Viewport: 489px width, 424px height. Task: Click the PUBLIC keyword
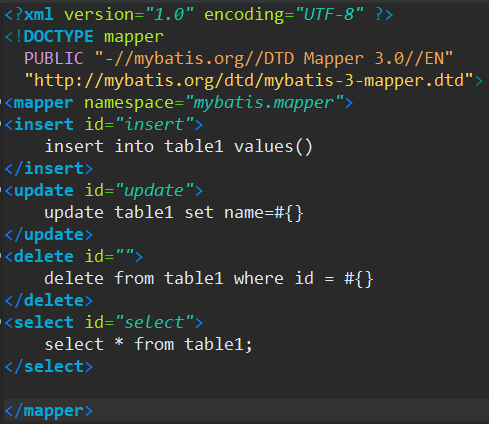[54, 58]
